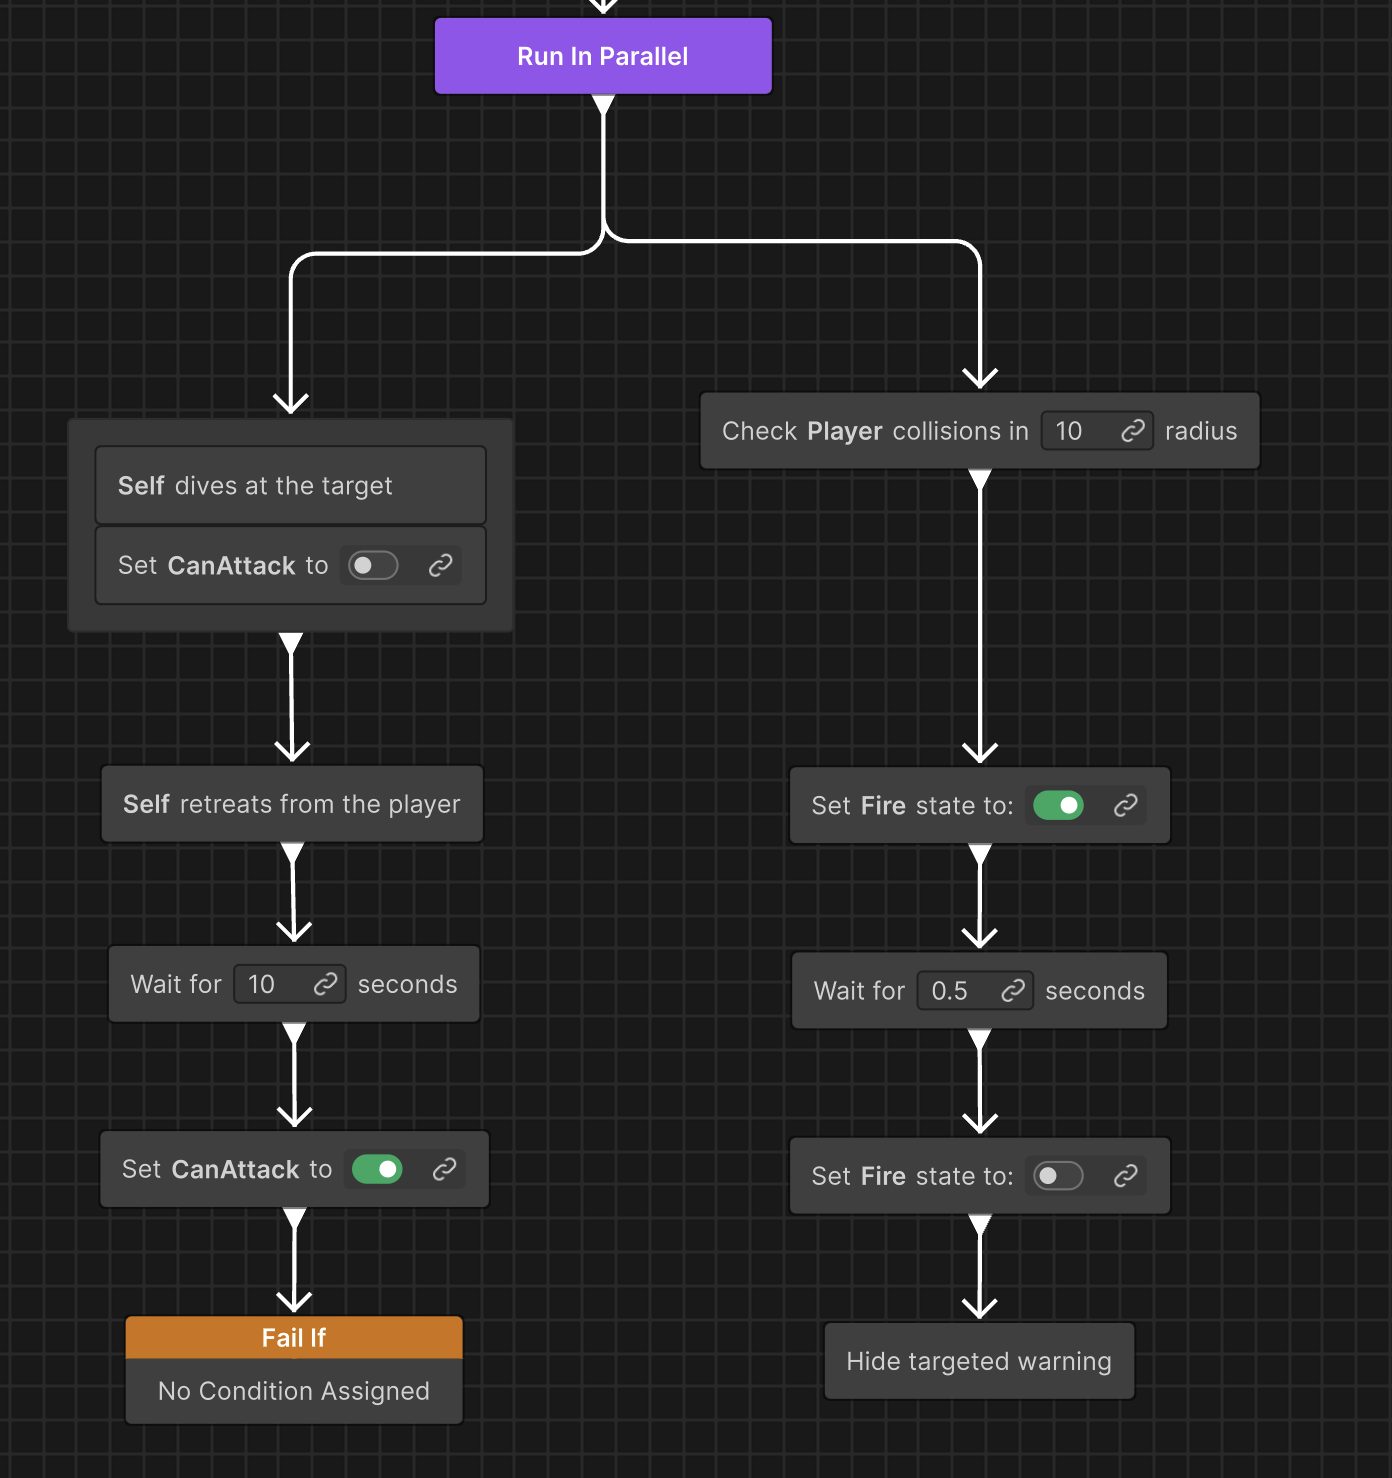
Task: Click the No Condition Assigned area
Action: tap(294, 1391)
